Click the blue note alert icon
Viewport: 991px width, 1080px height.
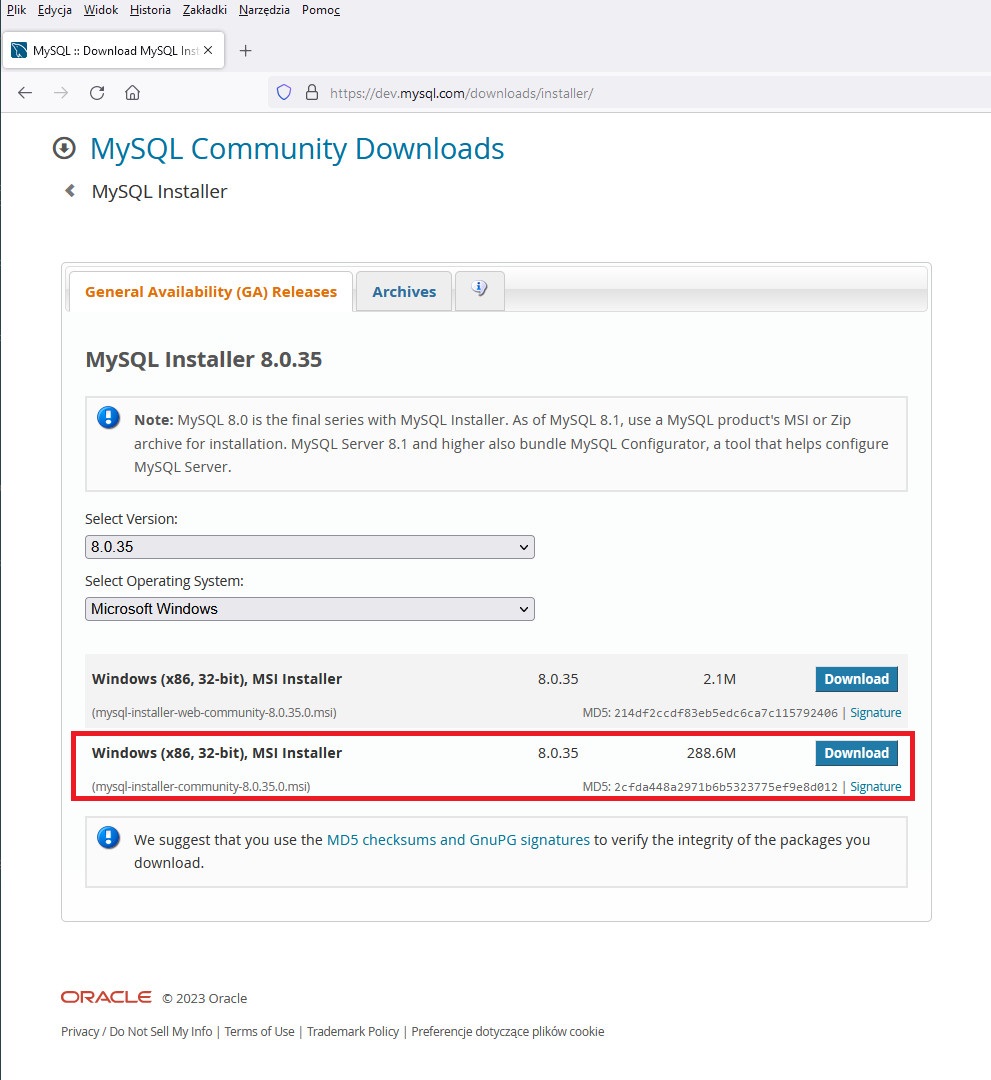[x=109, y=417]
